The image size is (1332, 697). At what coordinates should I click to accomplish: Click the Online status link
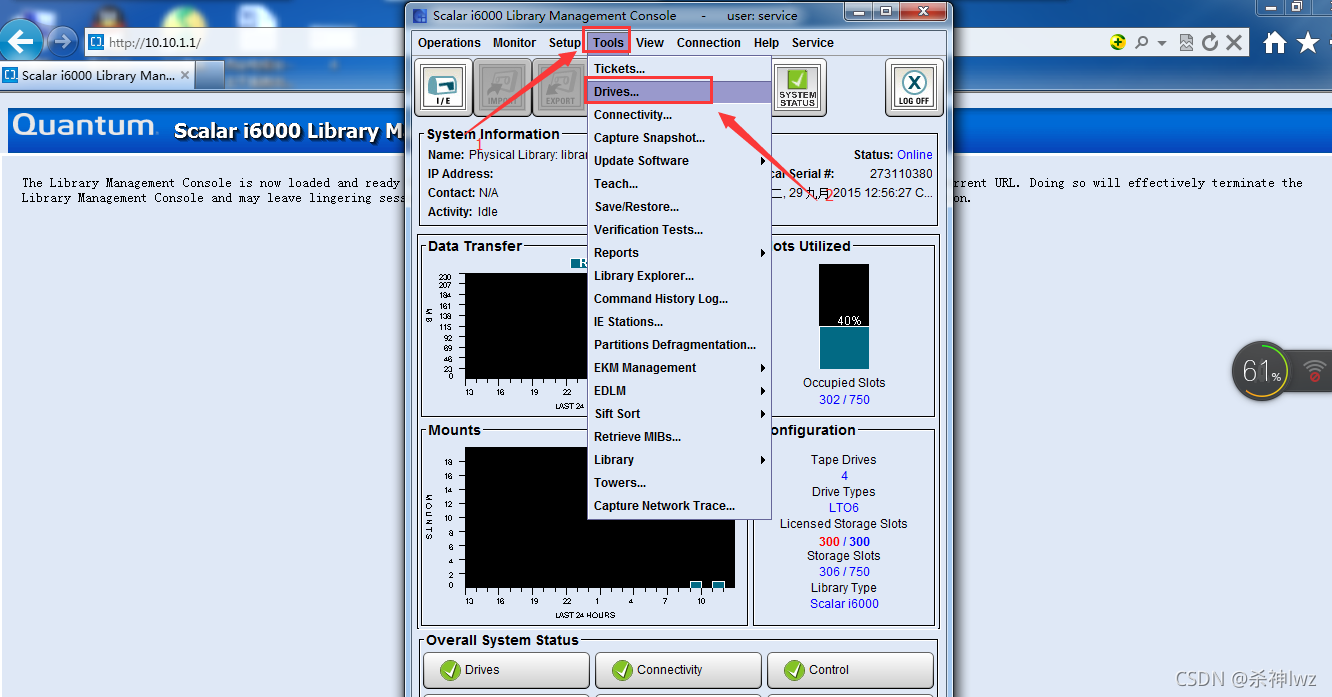click(914, 155)
